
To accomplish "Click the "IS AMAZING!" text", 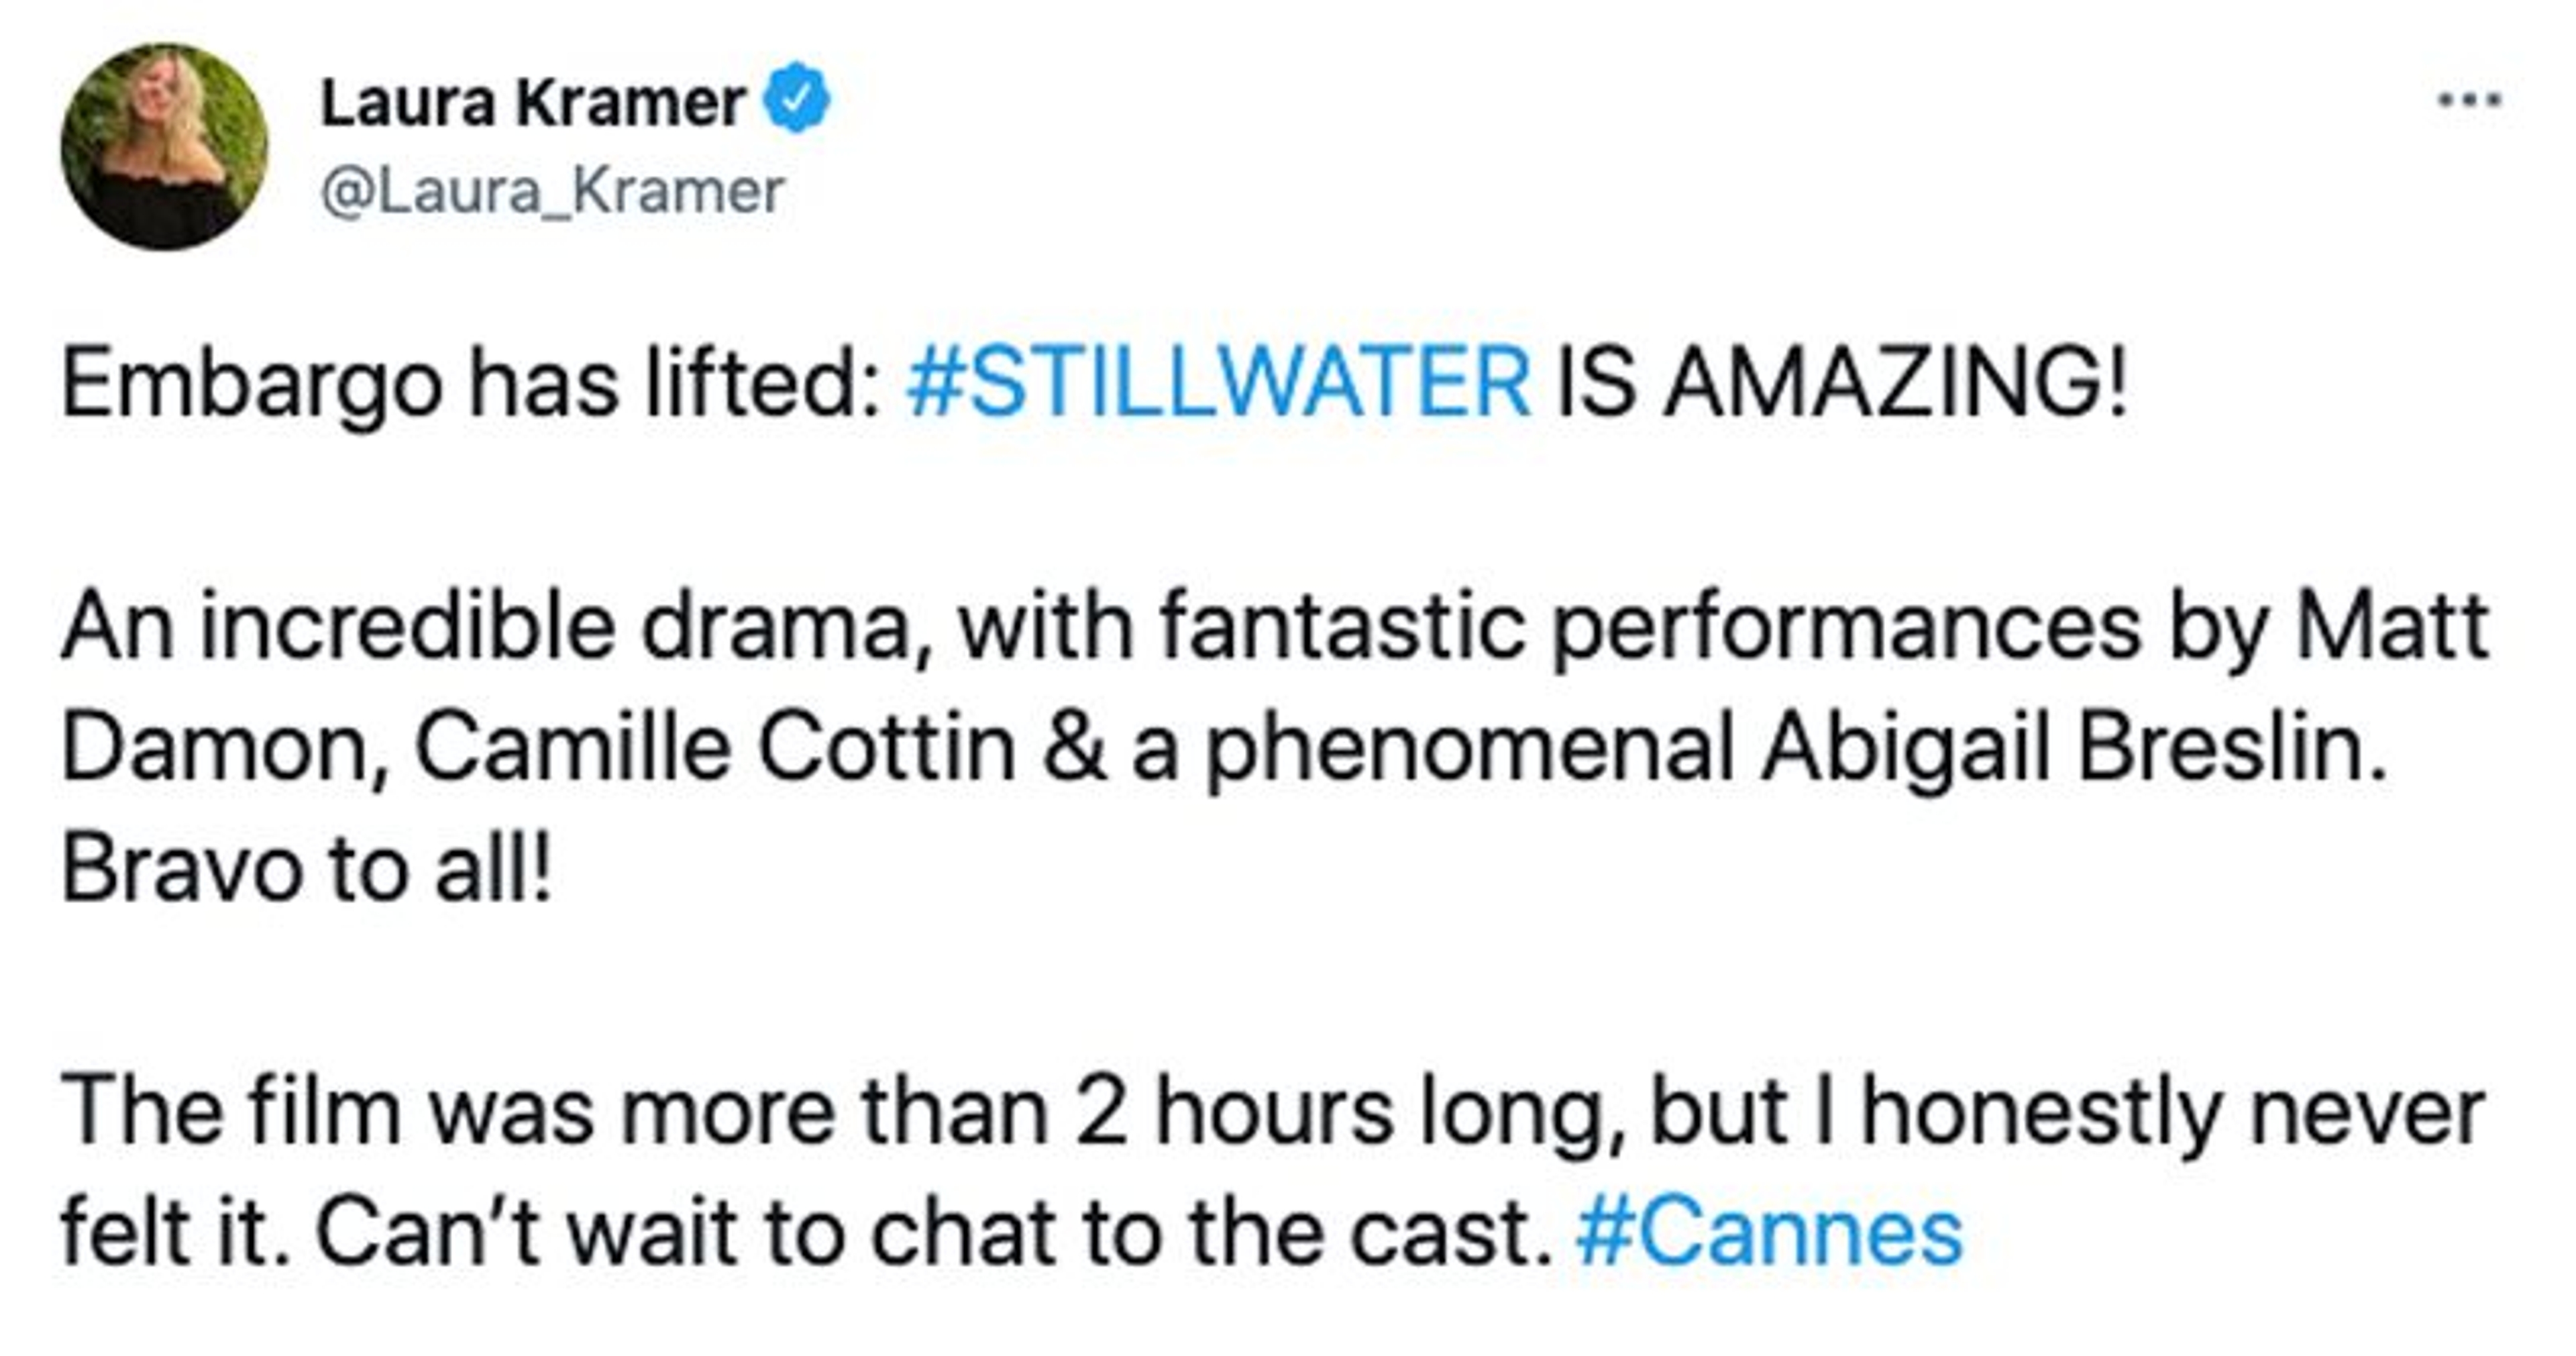I will [1842, 383].
